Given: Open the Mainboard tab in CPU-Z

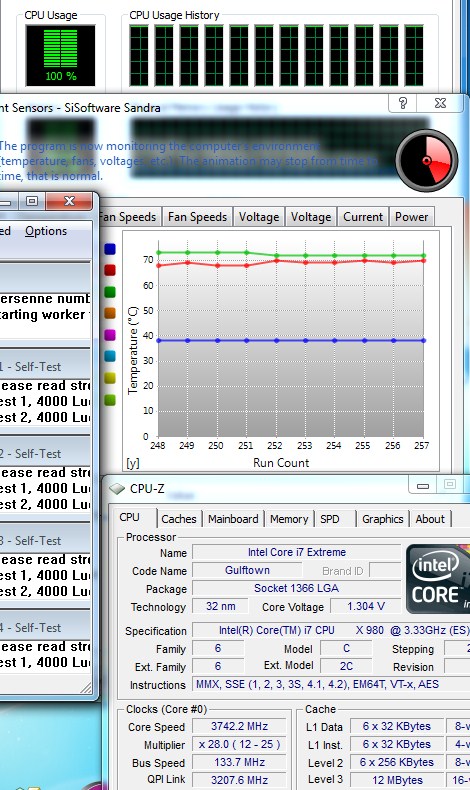Looking at the screenshot, I should (x=233, y=519).
